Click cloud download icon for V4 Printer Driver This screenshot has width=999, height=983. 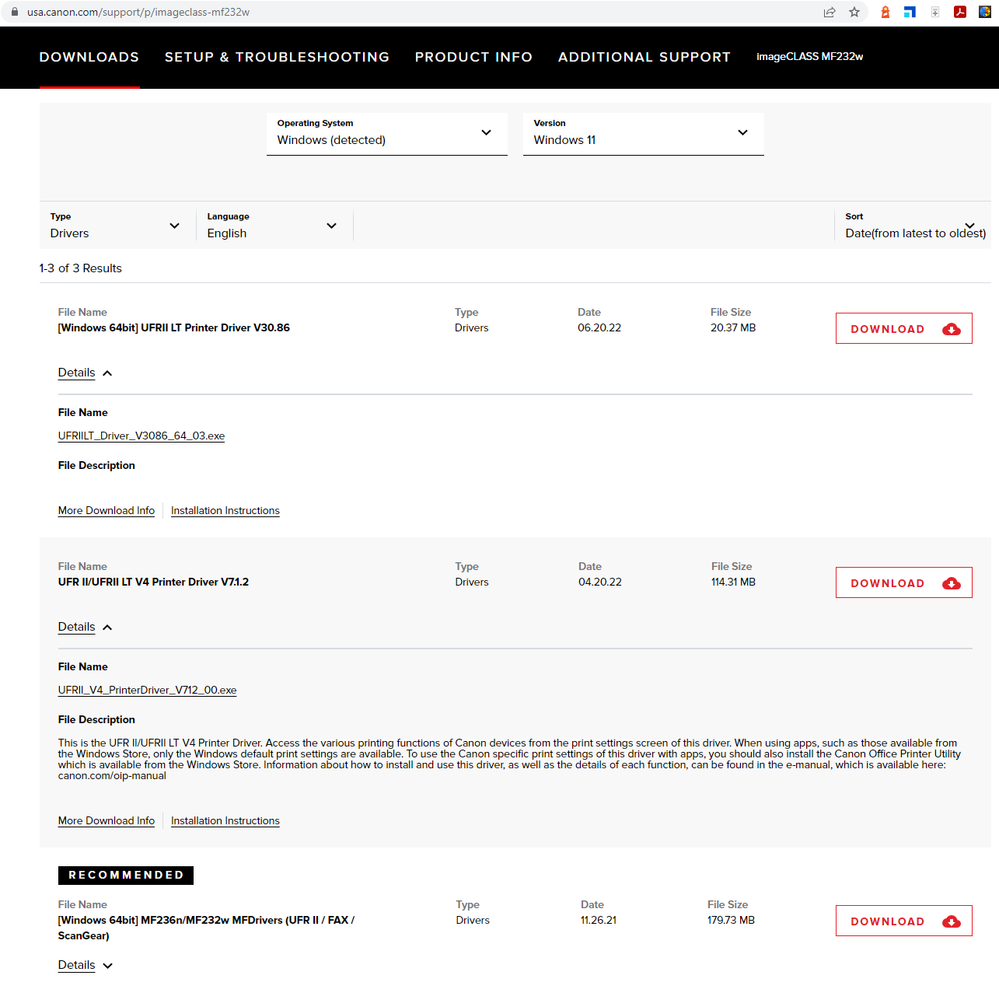951,583
